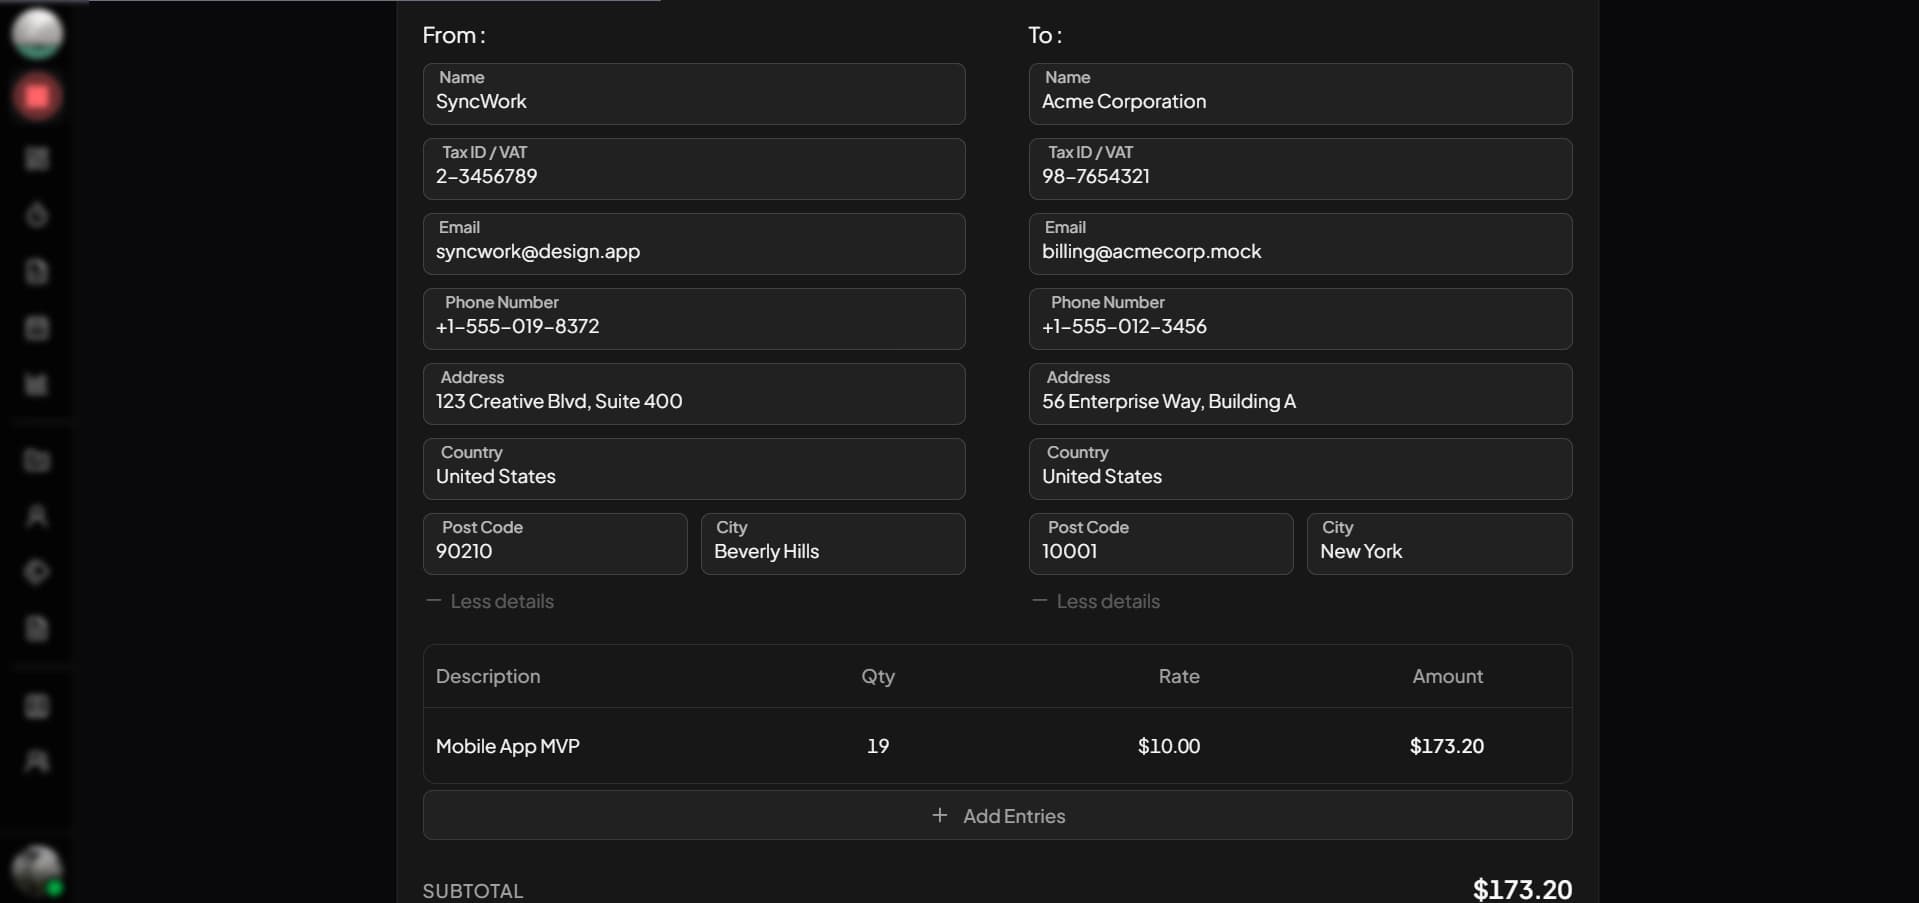Screen dimensions: 1919x903
Task: Edit the To Tax ID field 98-7654321
Action: click(1300, 169)
